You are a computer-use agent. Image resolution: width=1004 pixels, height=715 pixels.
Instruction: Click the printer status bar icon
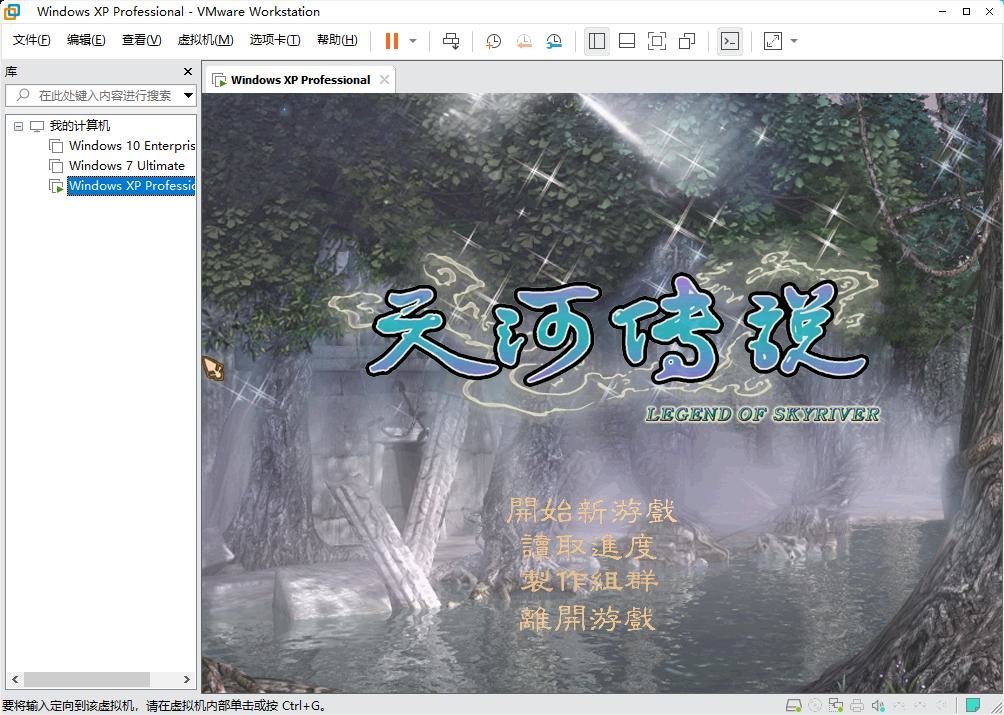(x=857, y=705)
